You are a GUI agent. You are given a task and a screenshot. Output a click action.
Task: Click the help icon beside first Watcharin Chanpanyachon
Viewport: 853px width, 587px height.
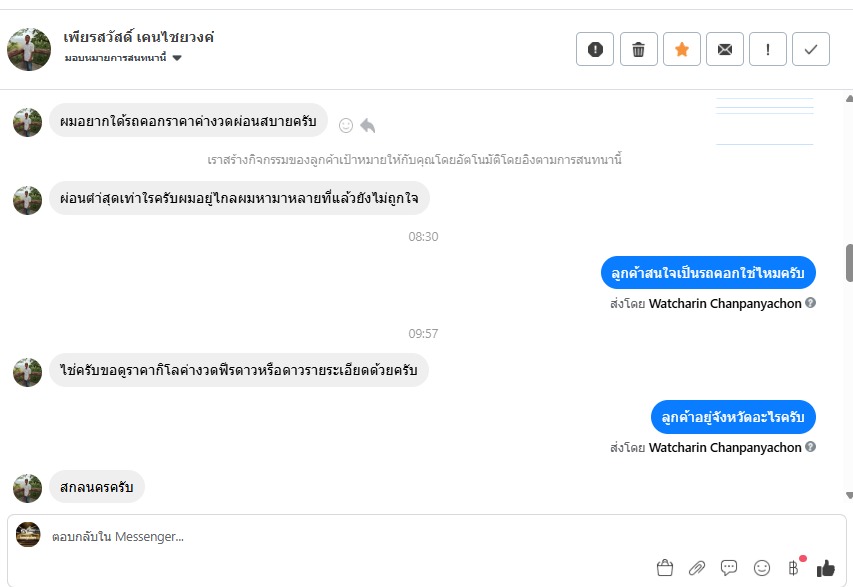pyautogui.click(x=811, y=303)
